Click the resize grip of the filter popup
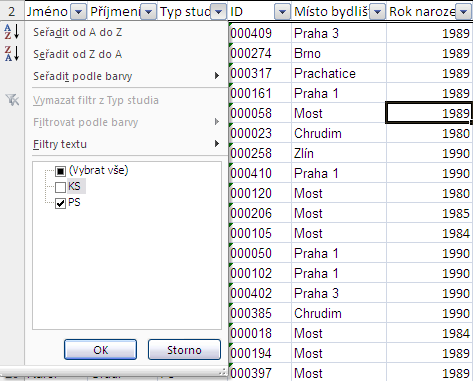This screenshot has height=381, width=473. coord(223,371)
